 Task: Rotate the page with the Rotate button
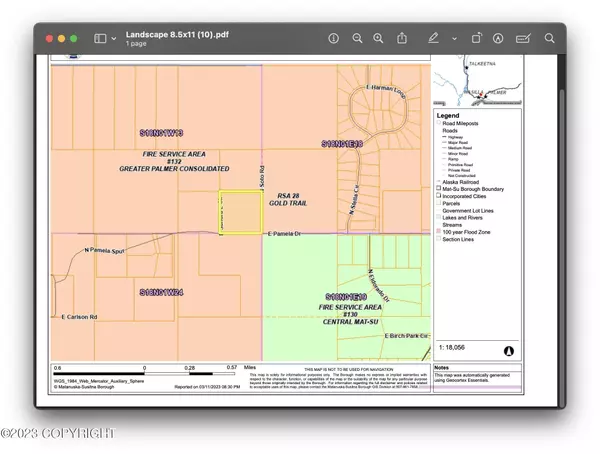click(476, 38)
